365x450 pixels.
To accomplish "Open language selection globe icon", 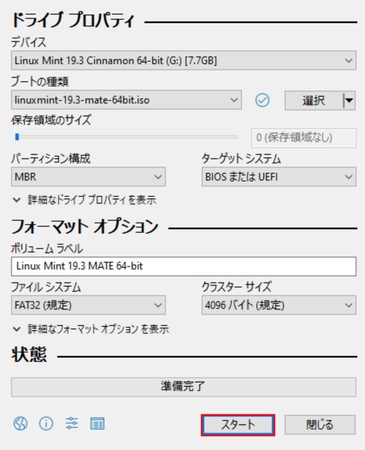I will pyautogui.click(x=20, y=424).
